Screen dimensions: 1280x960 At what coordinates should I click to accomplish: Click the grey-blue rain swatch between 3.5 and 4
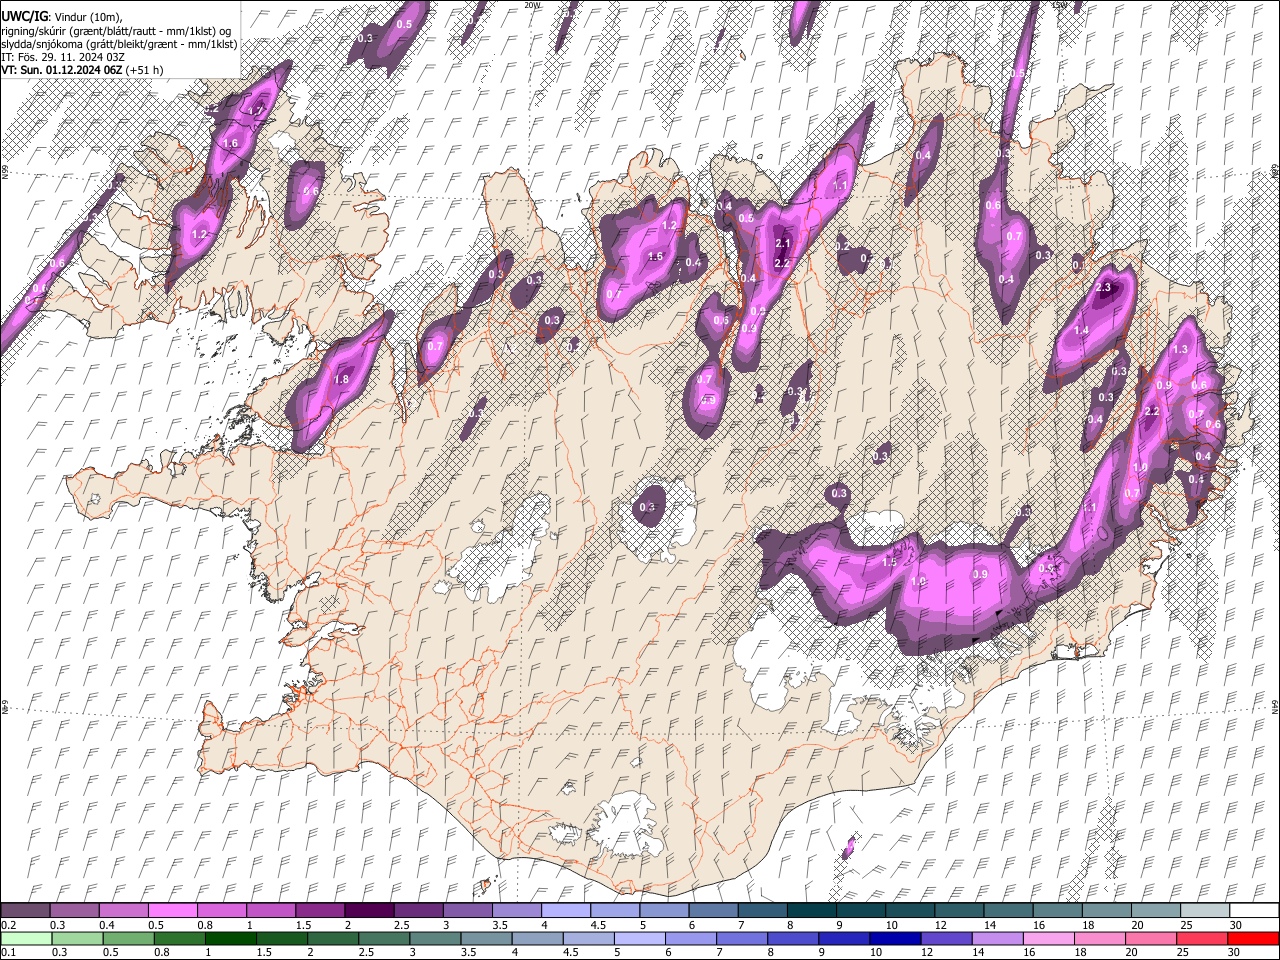coord(488,939)
